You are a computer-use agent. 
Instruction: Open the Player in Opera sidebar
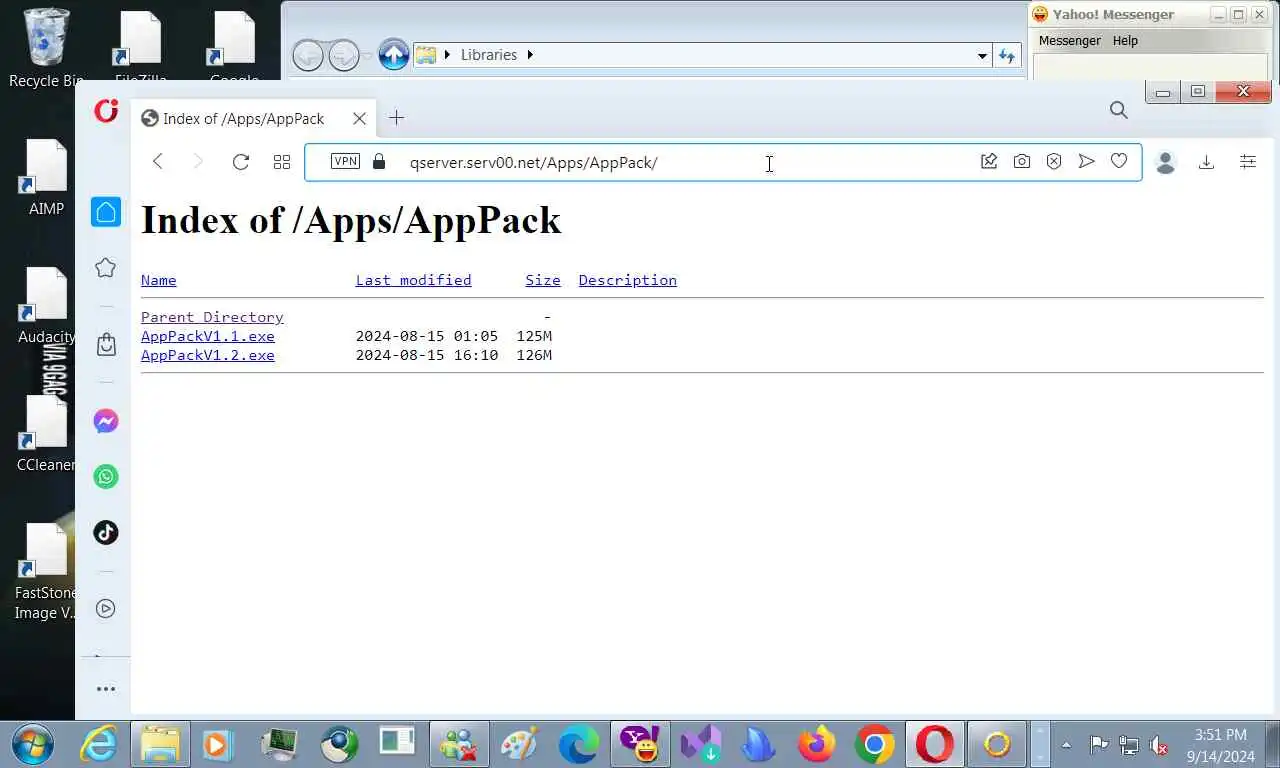point(106,608)
